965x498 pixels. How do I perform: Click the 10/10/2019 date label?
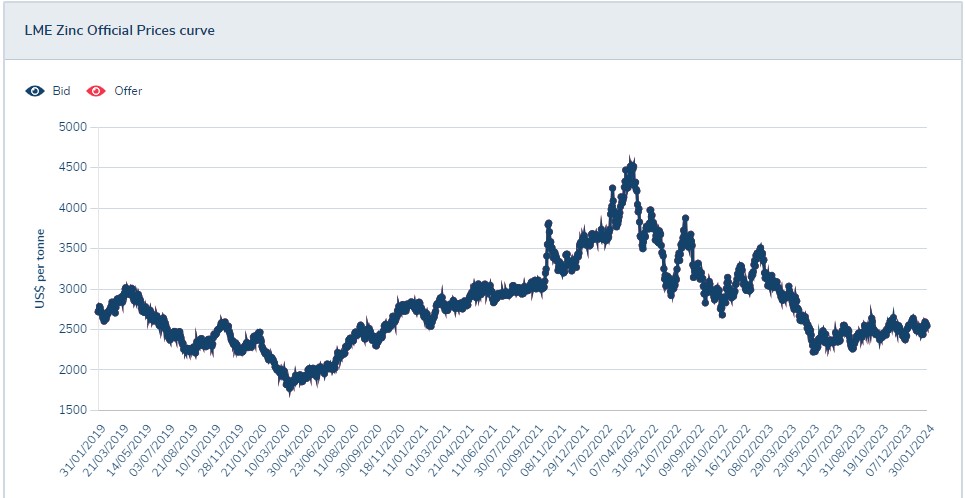(198, 449)
